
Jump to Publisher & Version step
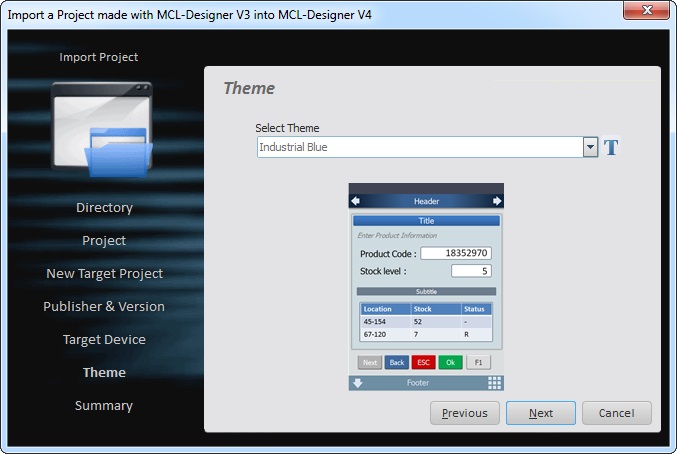point(104,307)
